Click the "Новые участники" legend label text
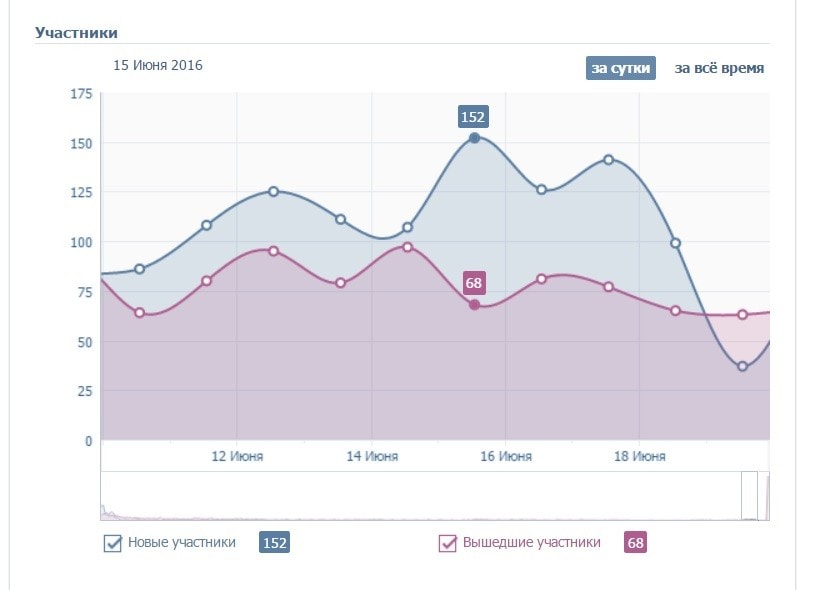Screen dimensions: 829x590 tap(182, 543)
